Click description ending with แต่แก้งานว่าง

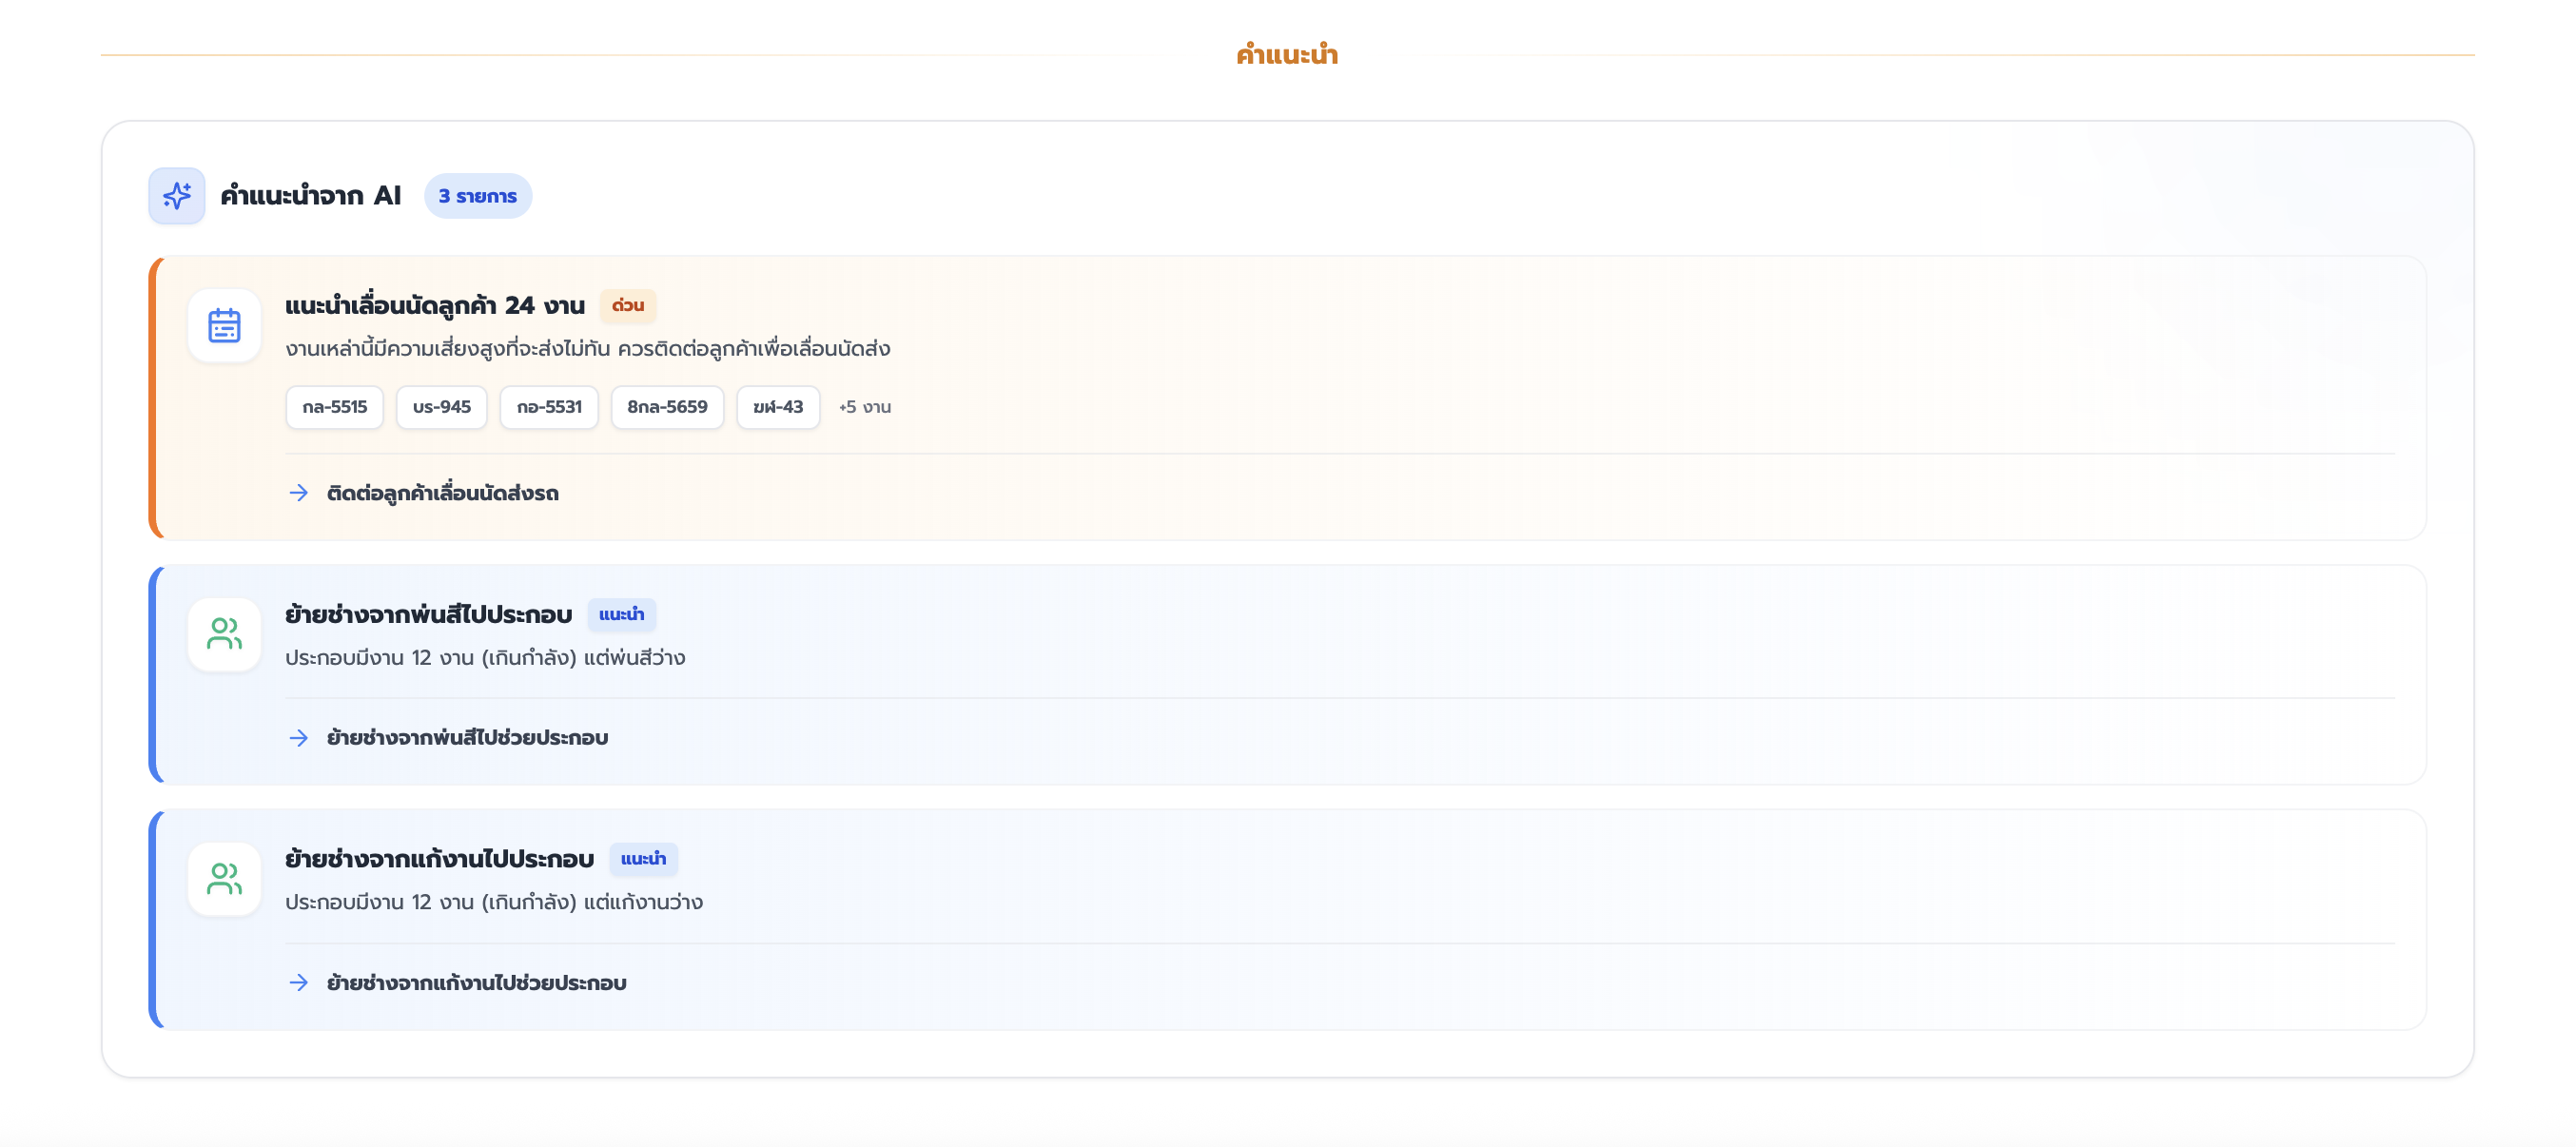[x=494, y=903]
